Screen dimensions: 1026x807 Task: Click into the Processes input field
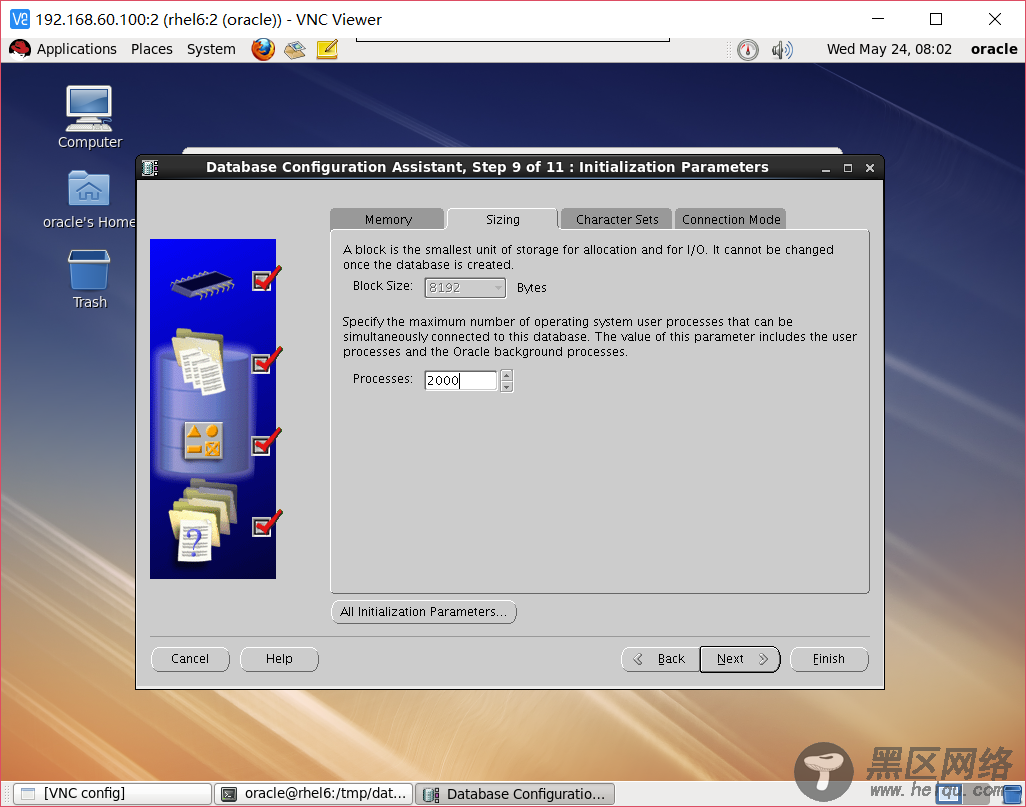[x=461, y=380]
